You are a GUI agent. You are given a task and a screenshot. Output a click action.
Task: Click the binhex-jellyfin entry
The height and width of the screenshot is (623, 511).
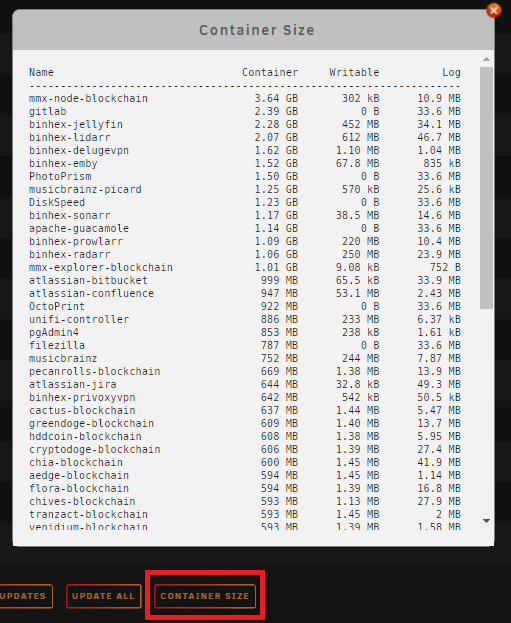[x=76, y=124]
